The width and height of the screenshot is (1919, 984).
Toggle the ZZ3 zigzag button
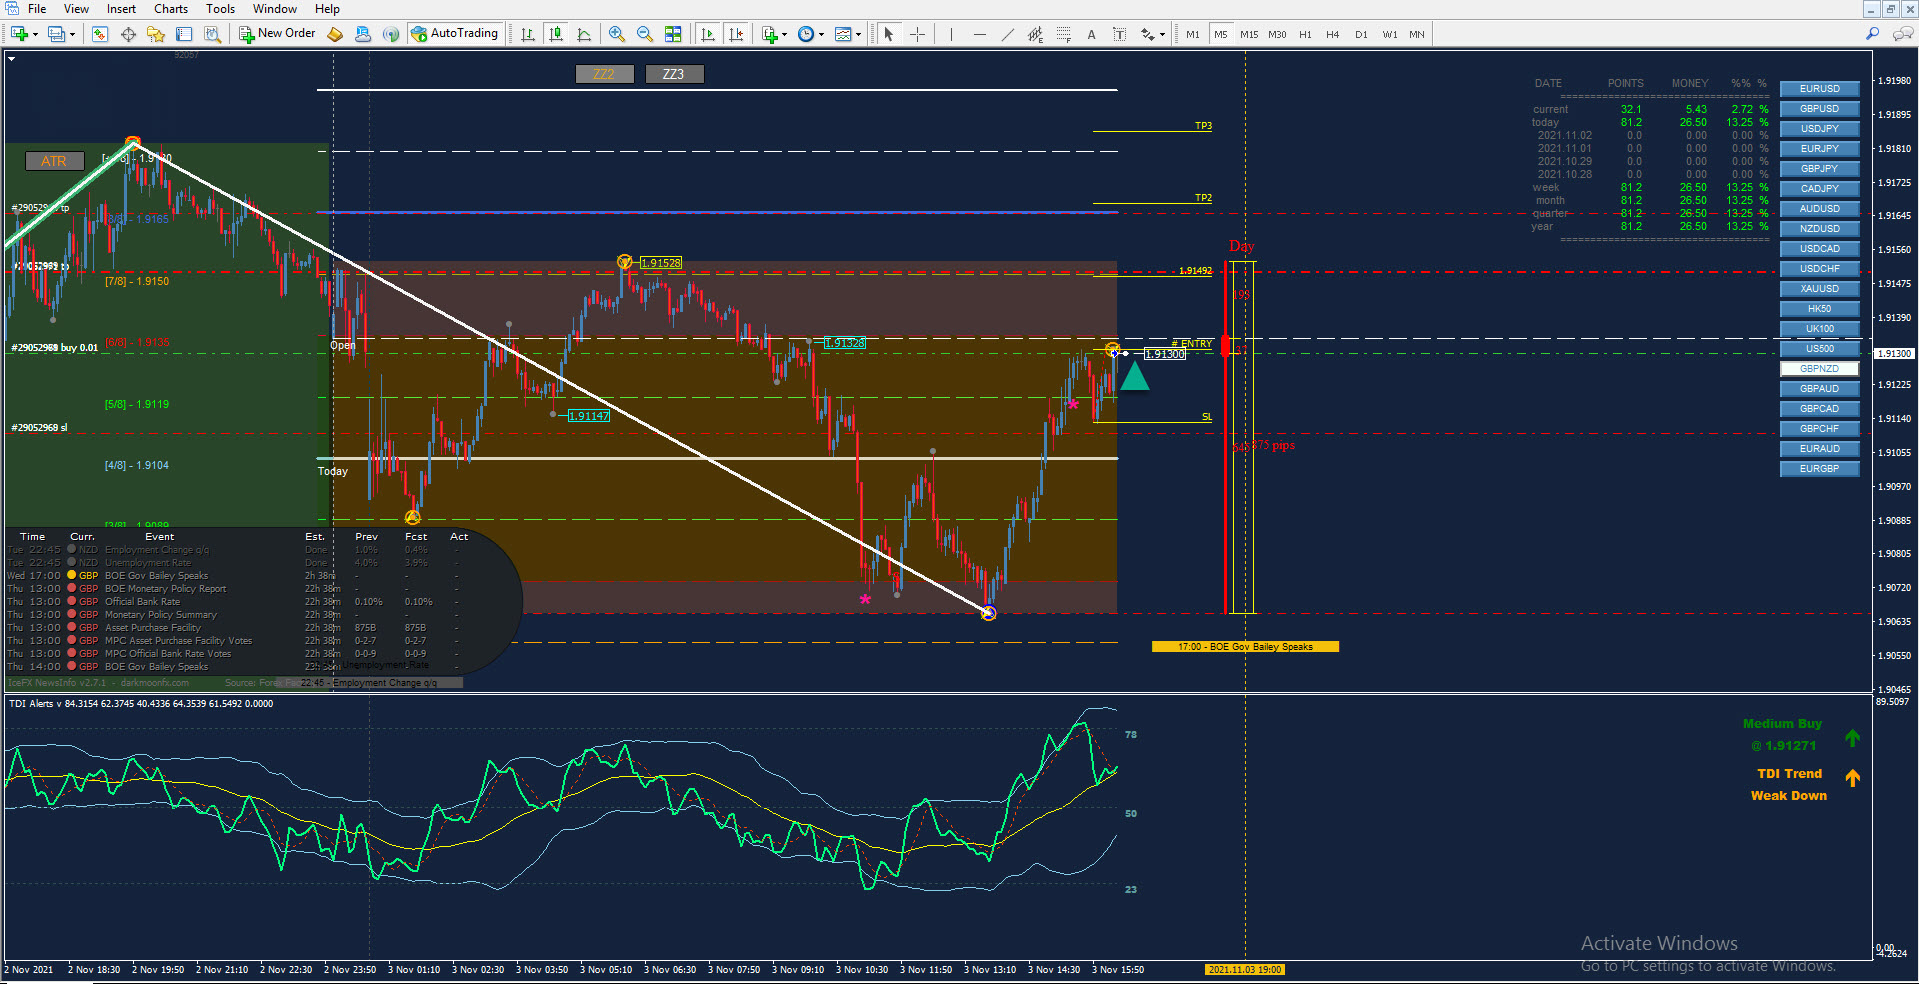674,74
